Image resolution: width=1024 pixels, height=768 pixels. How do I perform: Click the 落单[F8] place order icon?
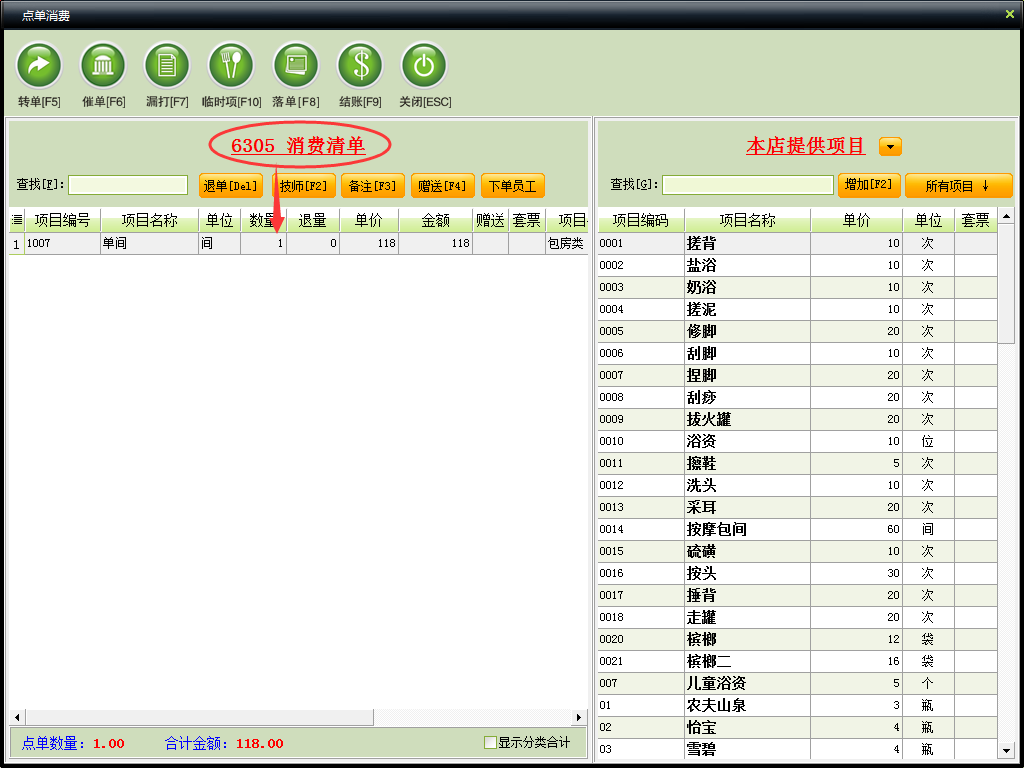point(295,66)
